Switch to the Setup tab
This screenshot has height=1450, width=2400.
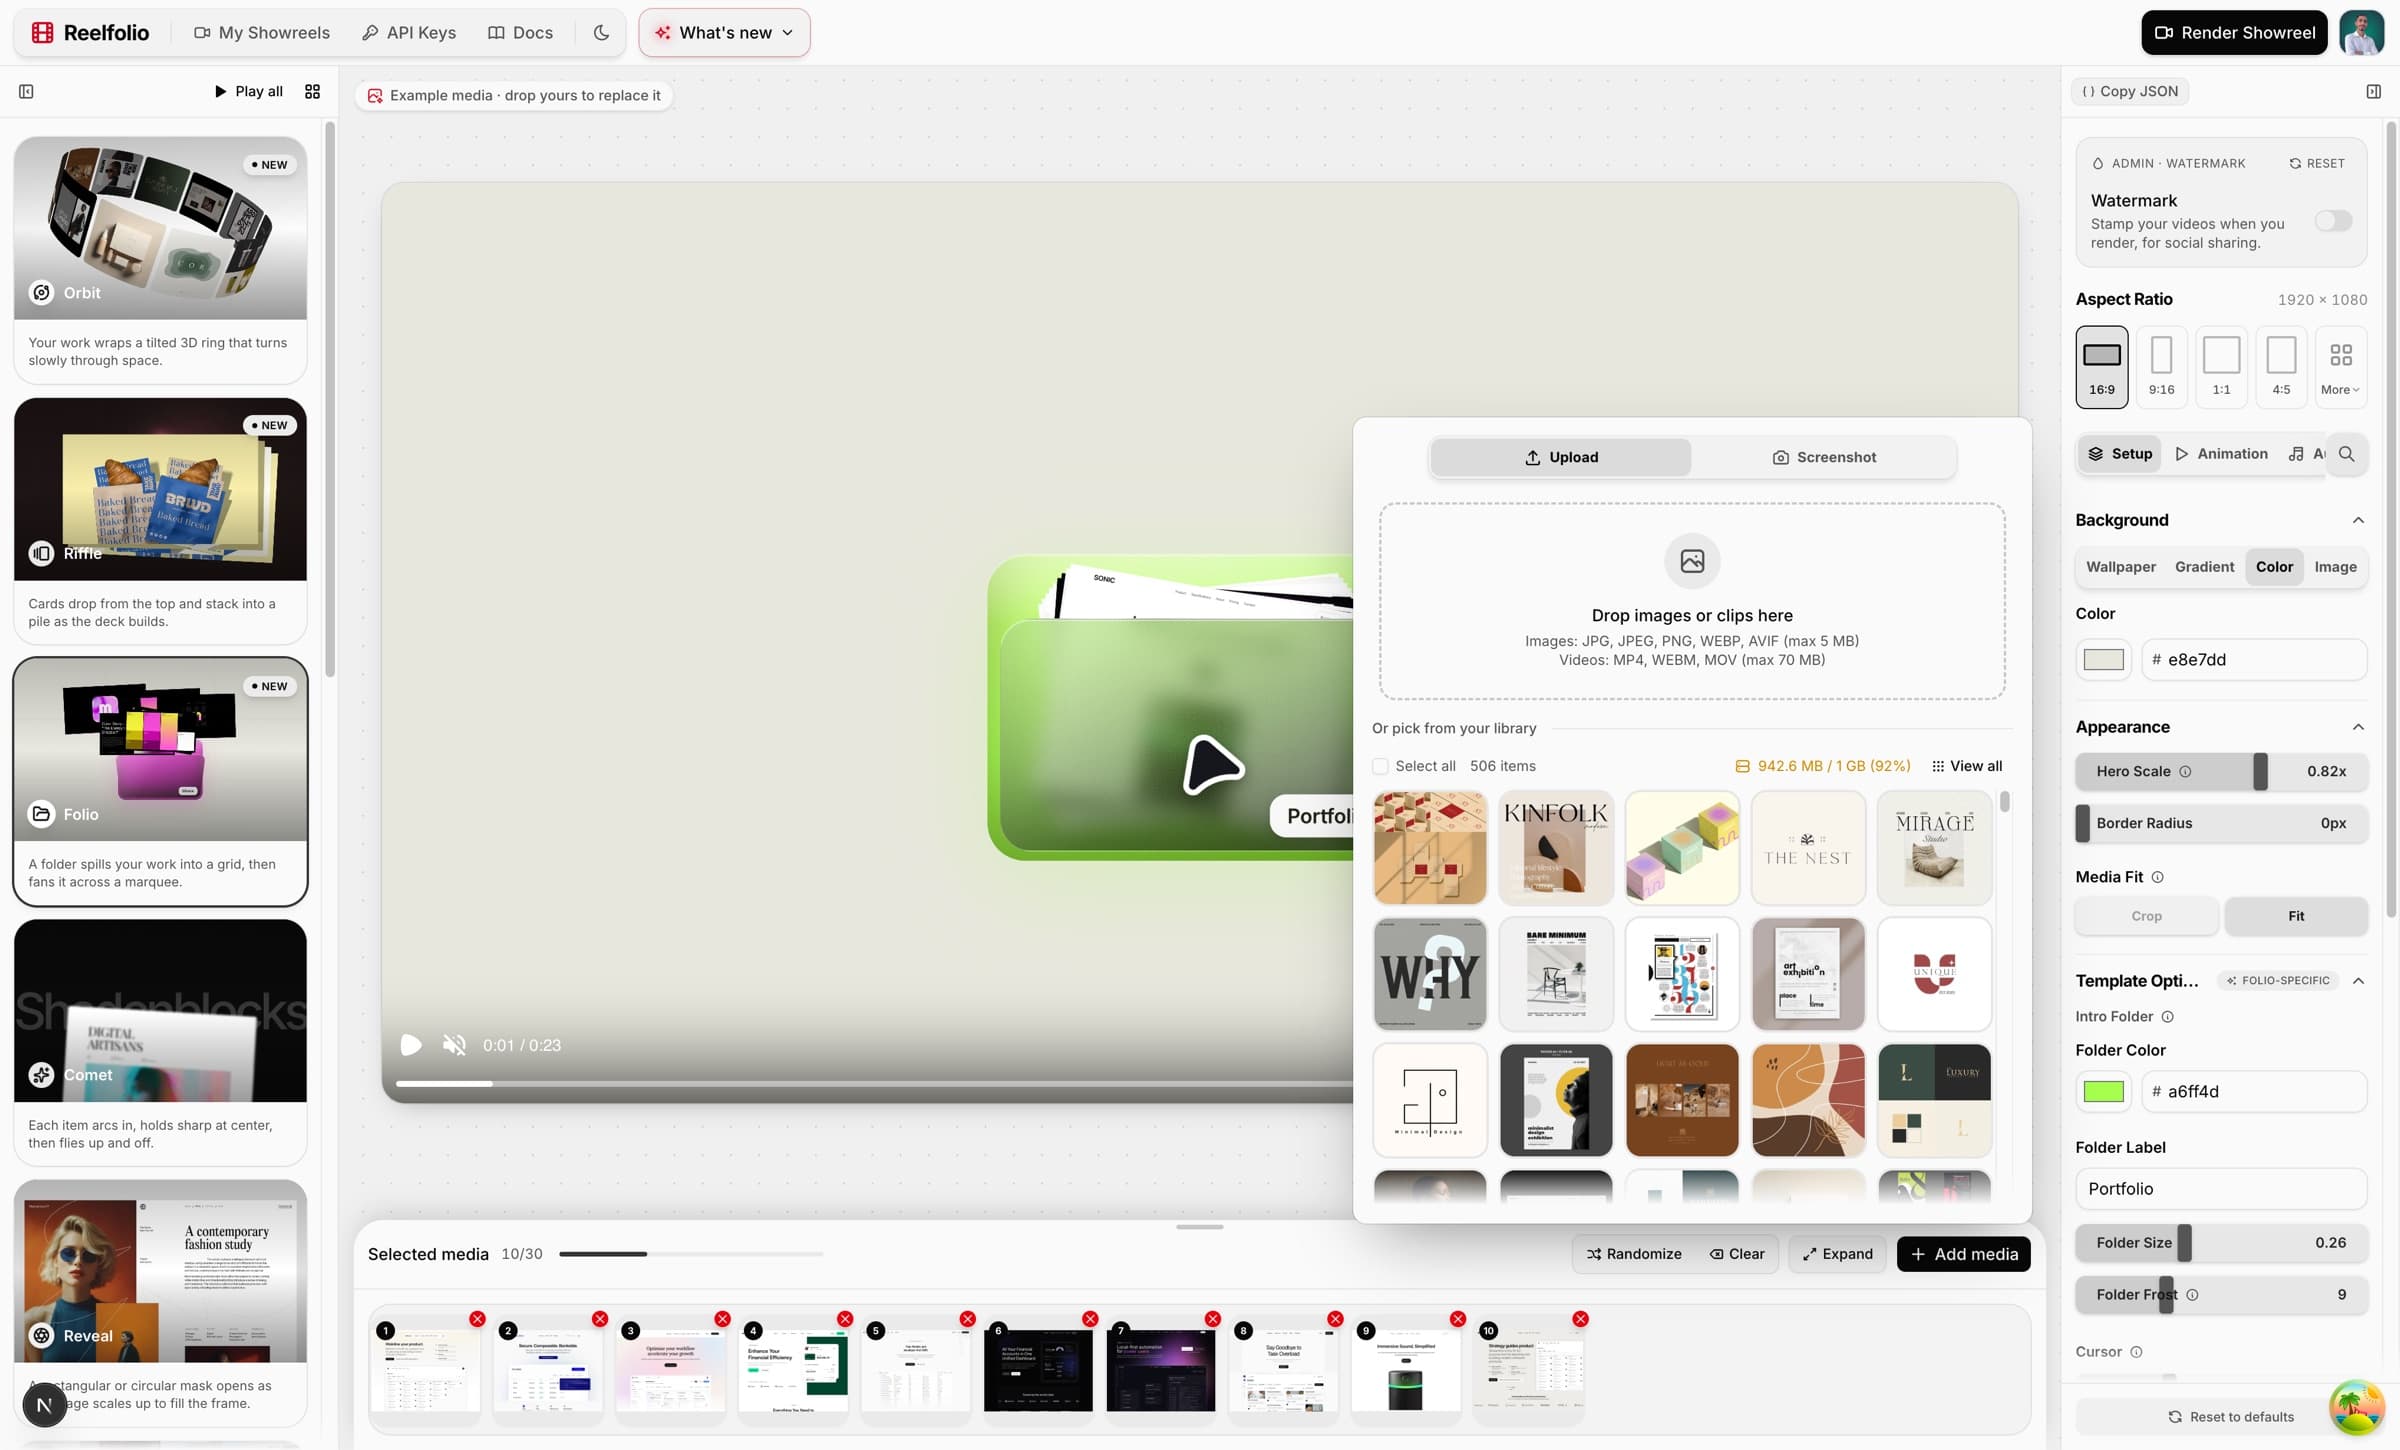tap(2120, 454)
